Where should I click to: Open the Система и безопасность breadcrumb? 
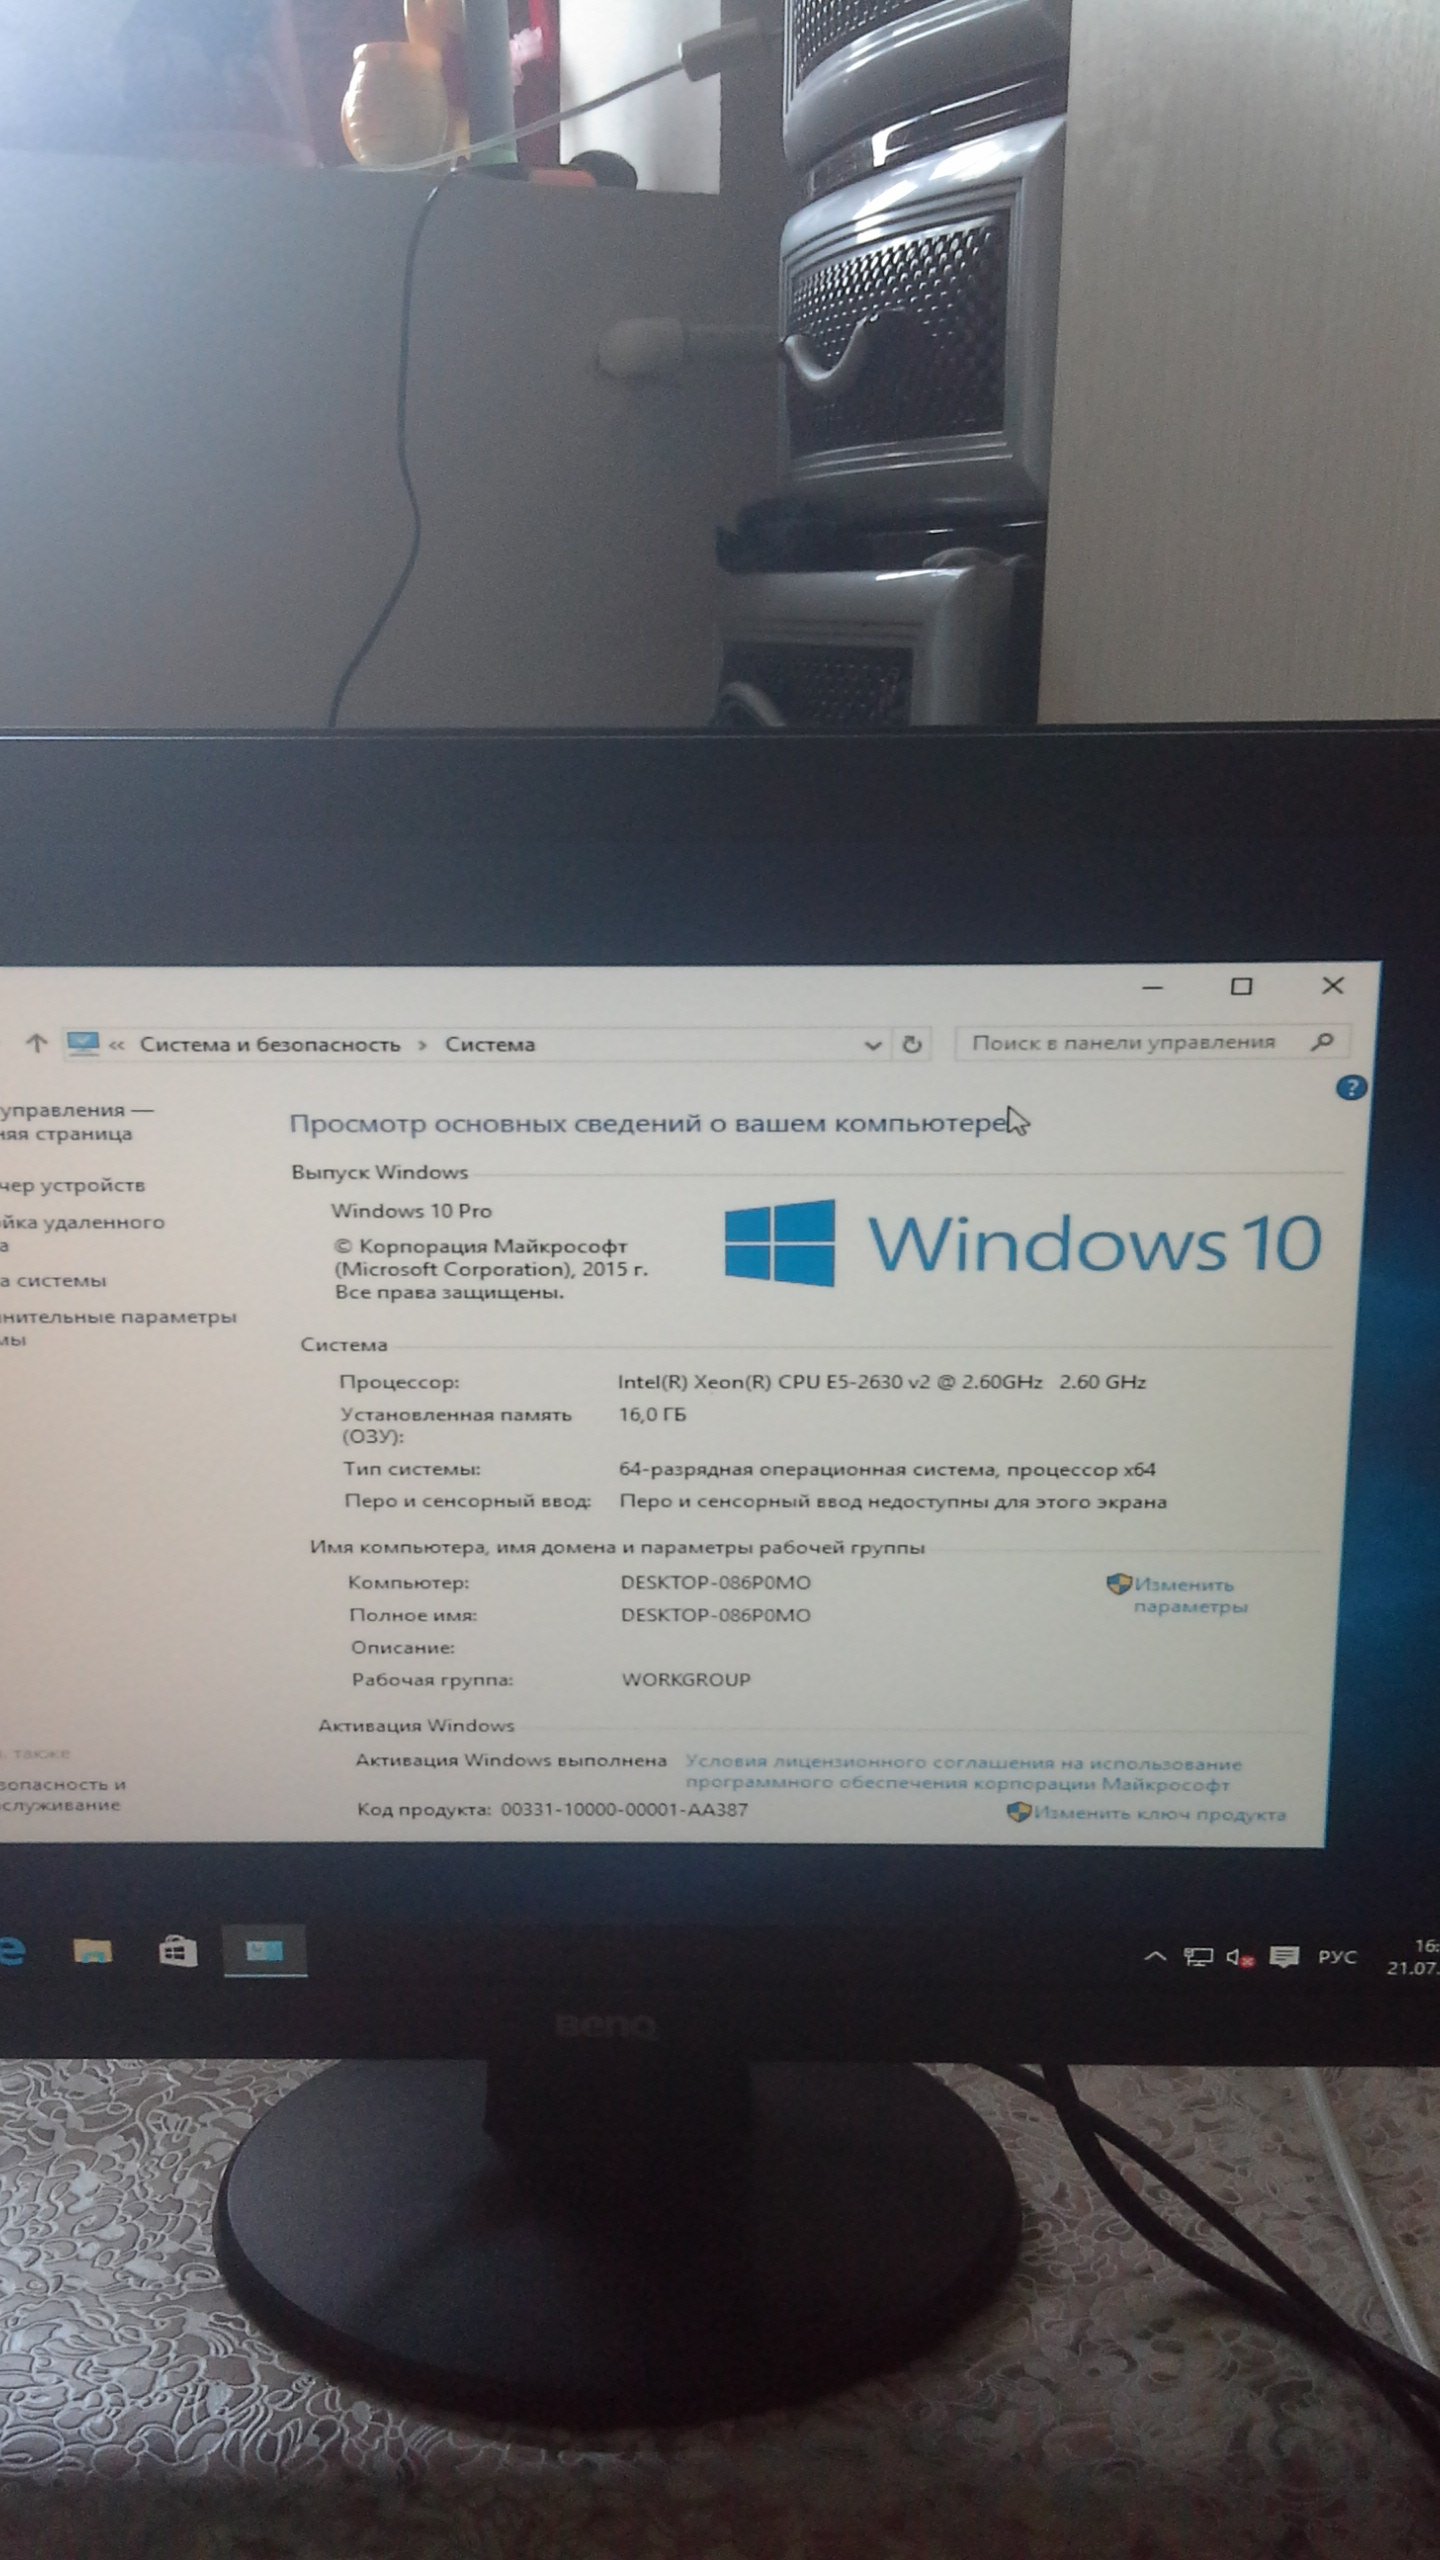coord(270,1045)
